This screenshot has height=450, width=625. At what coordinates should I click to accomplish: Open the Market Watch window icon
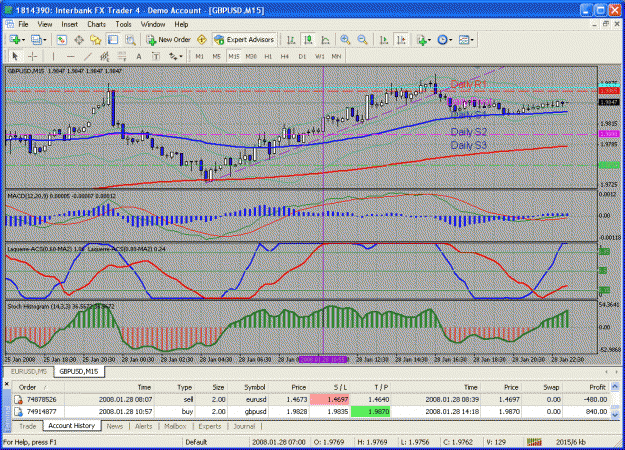(61, 40)
